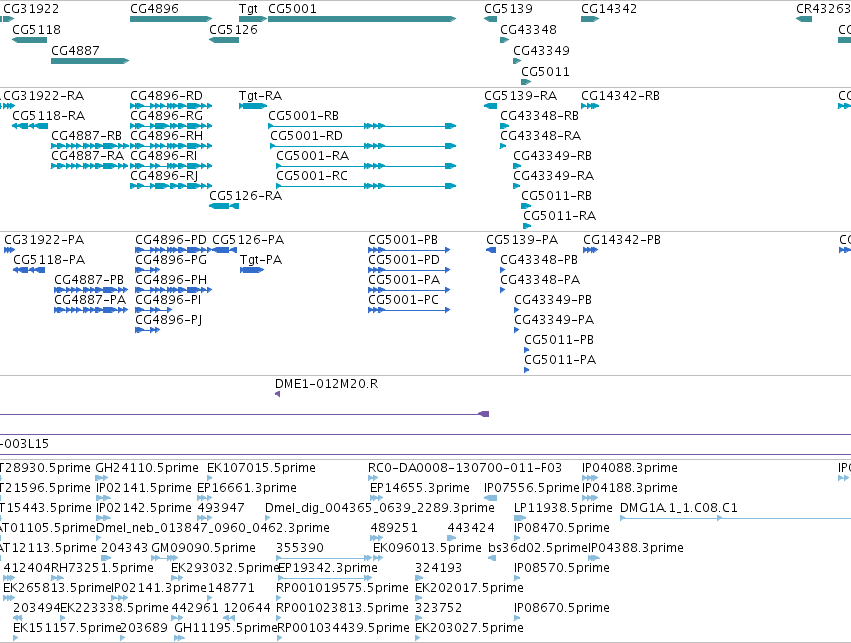Select the CG4887 gene label
Image resolution: width=851 pixels, height=643 pixels.
[x=75, y=50]
